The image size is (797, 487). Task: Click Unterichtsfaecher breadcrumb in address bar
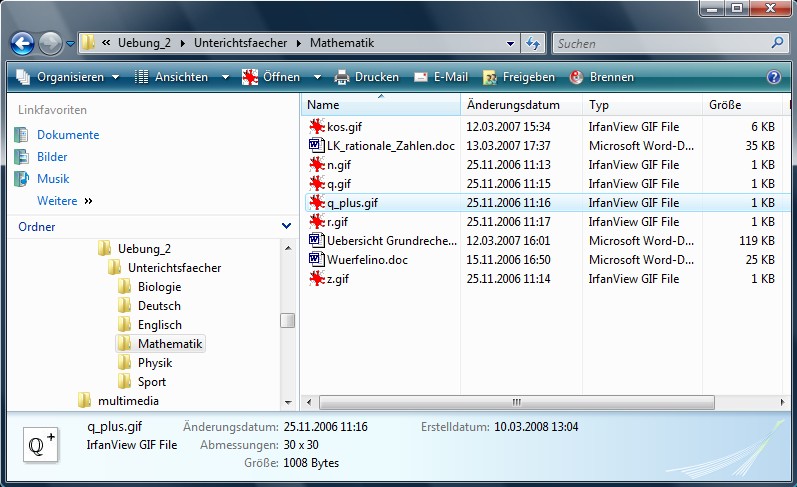(240, 43)
